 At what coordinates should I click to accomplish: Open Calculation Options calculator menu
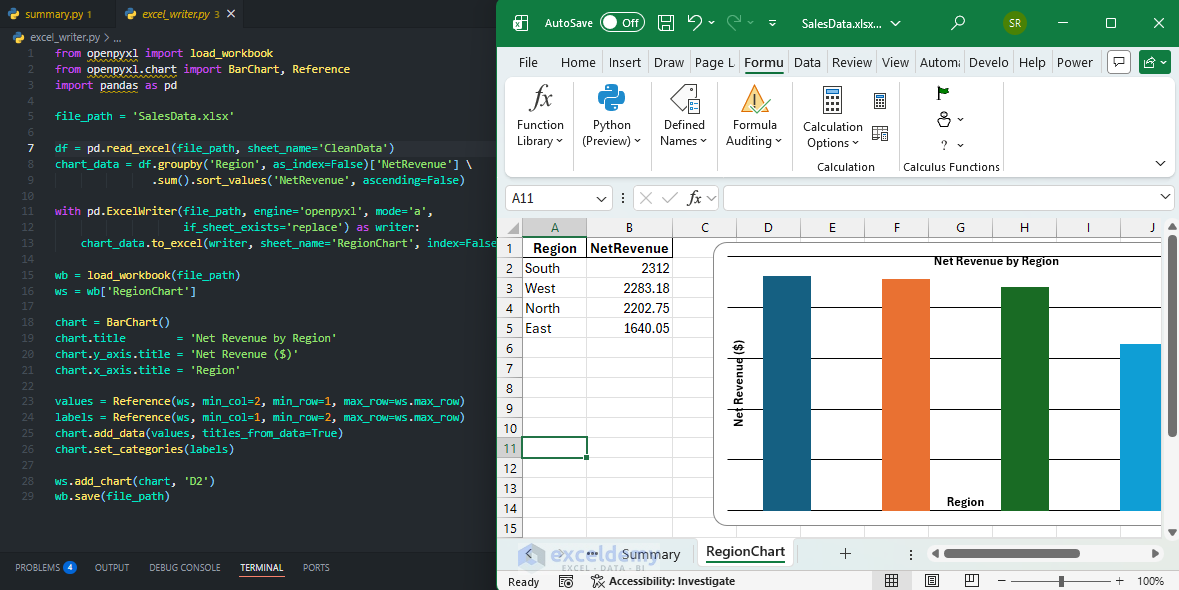(832, 117)
